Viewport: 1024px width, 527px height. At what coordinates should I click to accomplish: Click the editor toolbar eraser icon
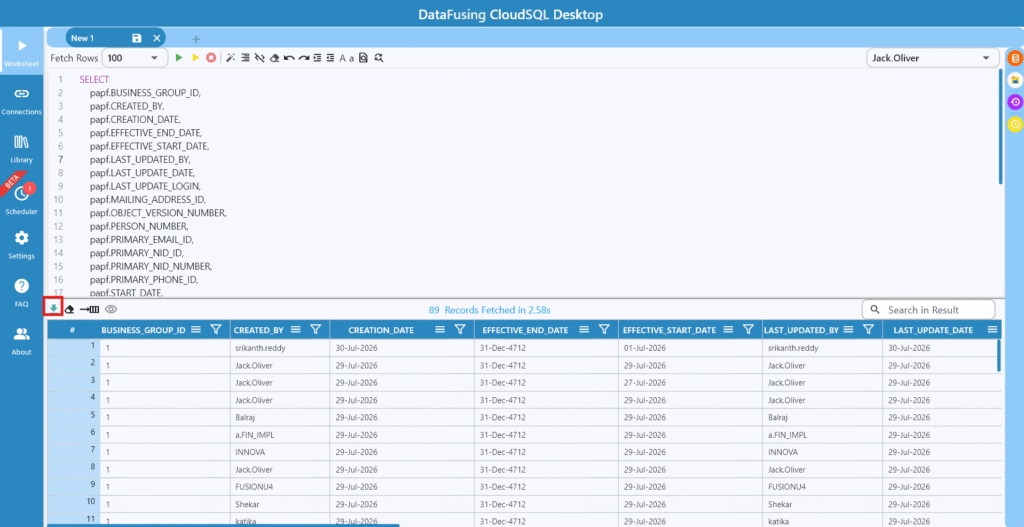(x=274, y=58)
